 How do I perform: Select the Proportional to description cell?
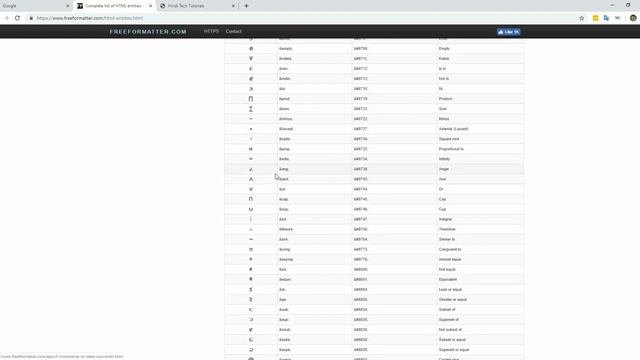click(x=480, y=149)
